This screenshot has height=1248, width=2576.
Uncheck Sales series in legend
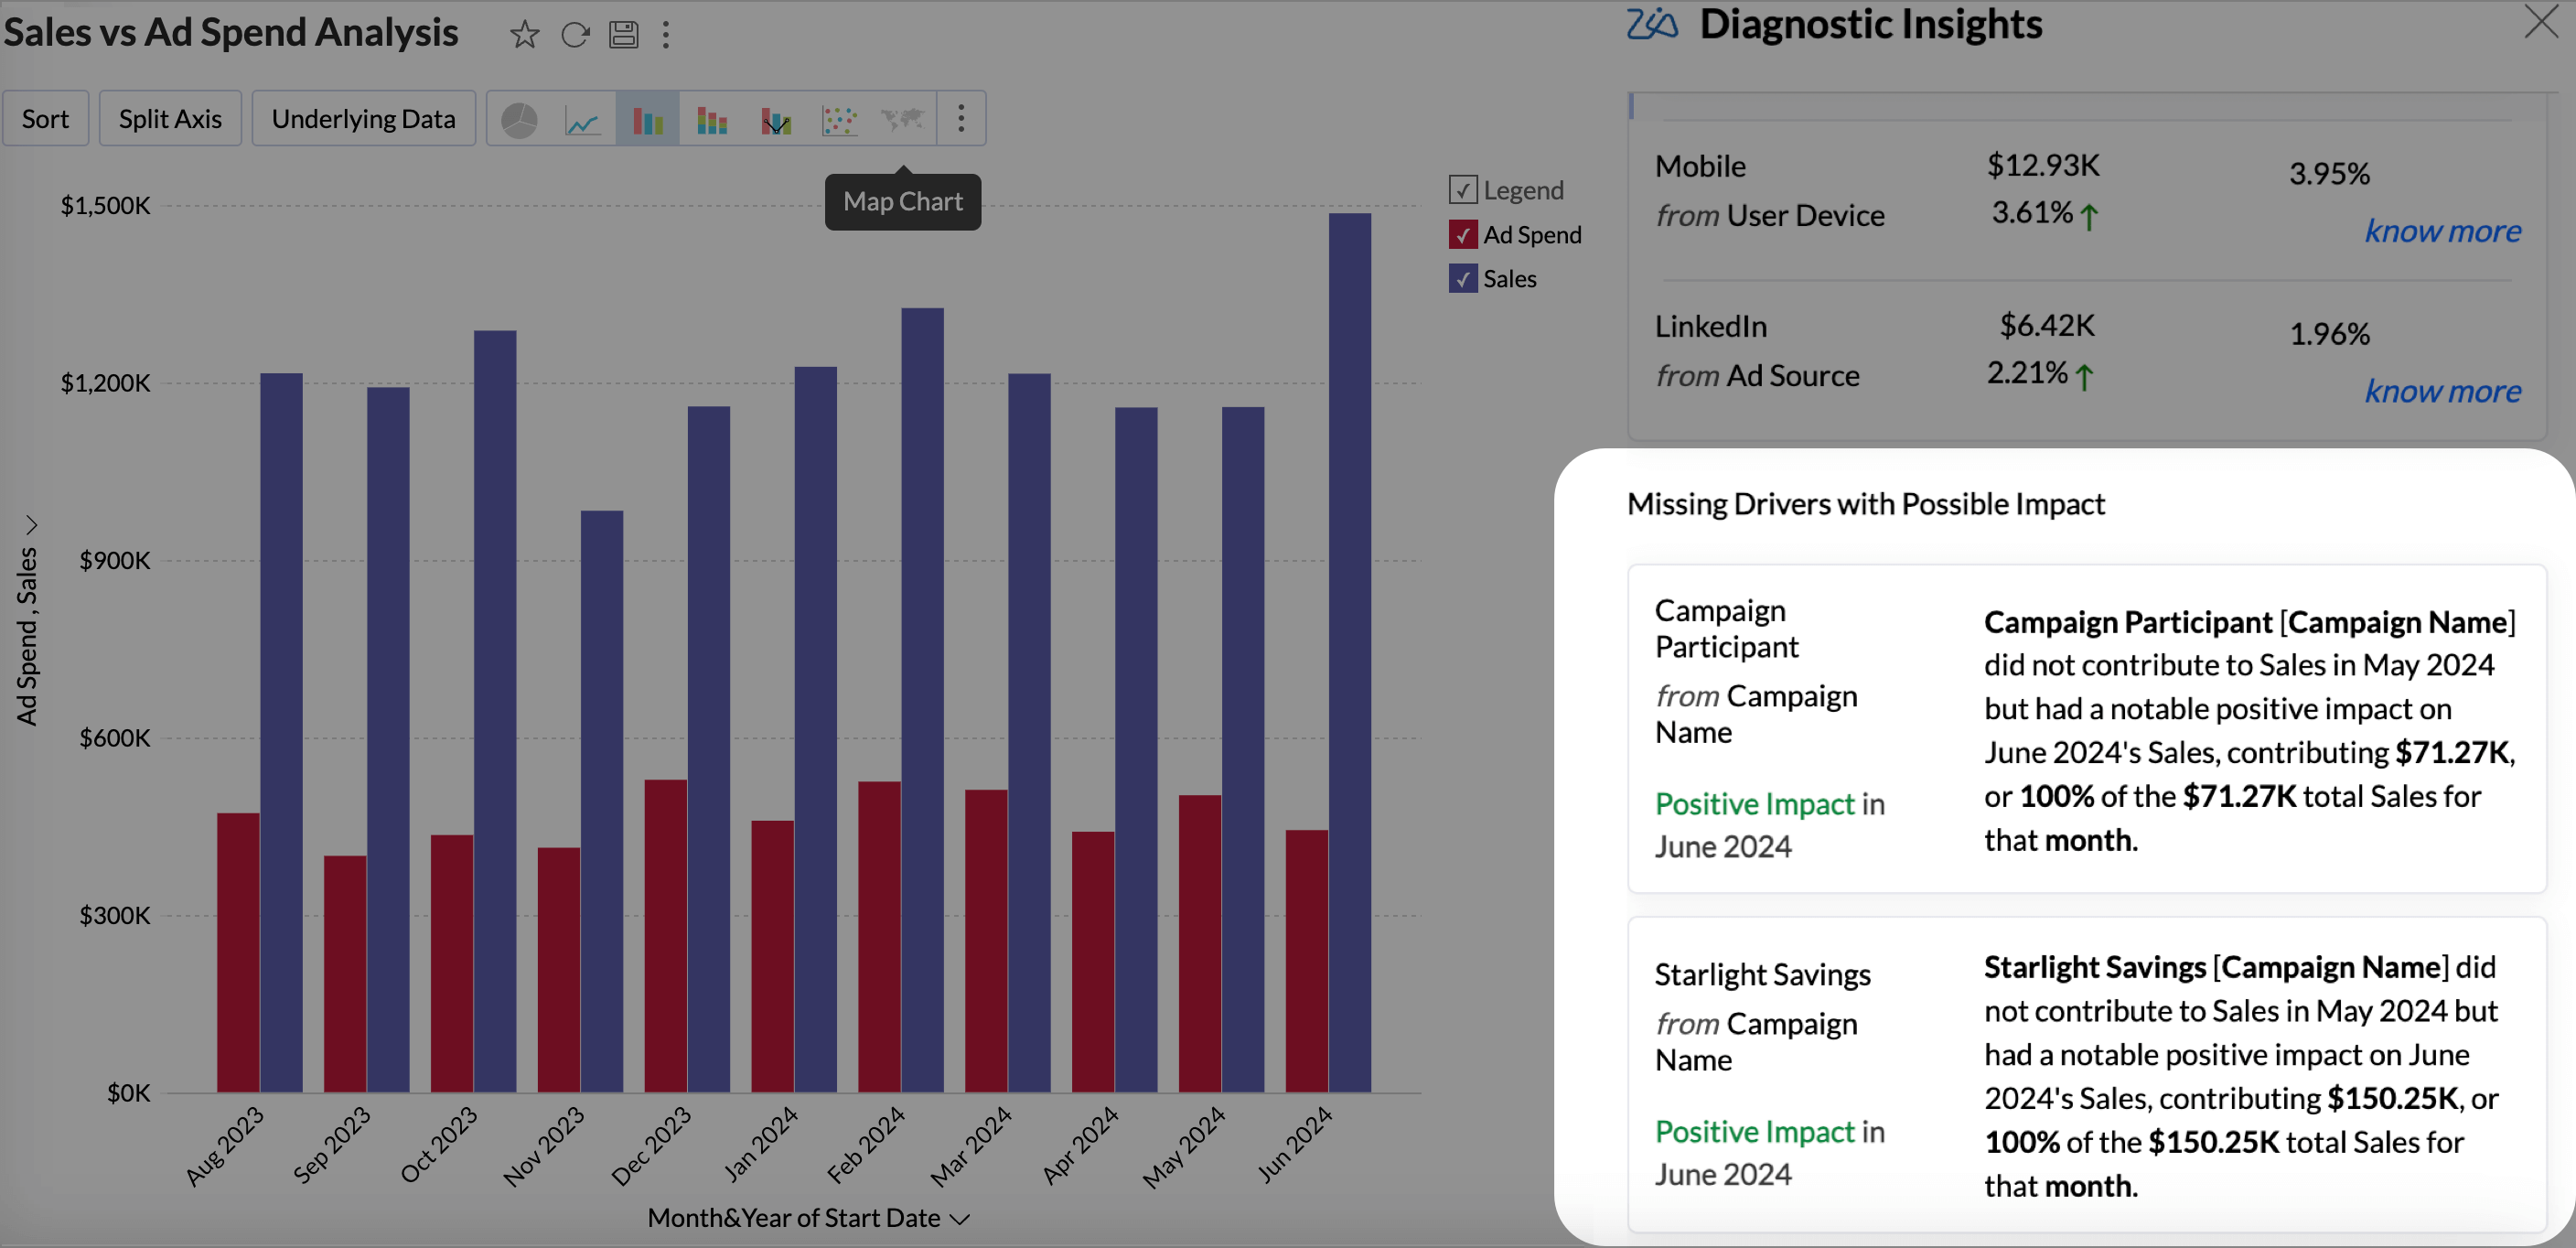point(1463,279)
